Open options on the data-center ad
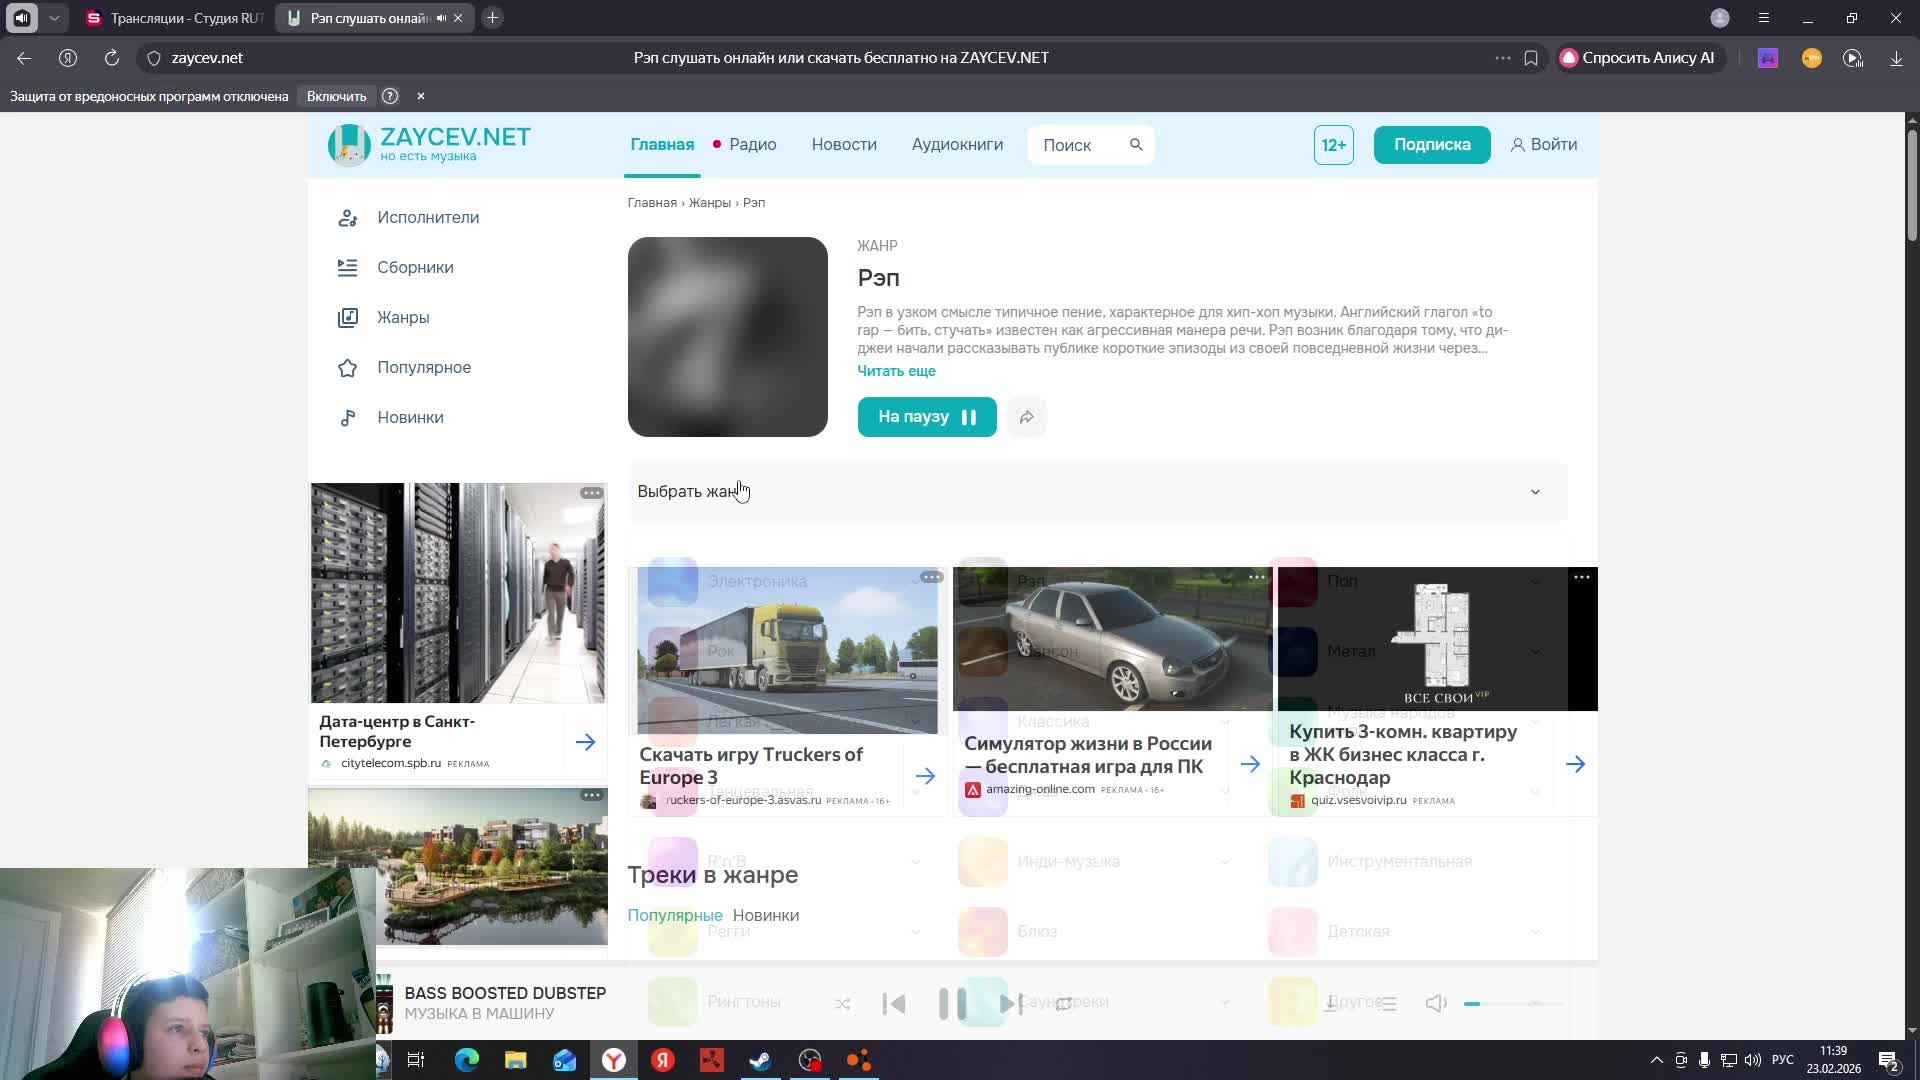The width and height of the screenshot is (1920, 1080). 591,493
